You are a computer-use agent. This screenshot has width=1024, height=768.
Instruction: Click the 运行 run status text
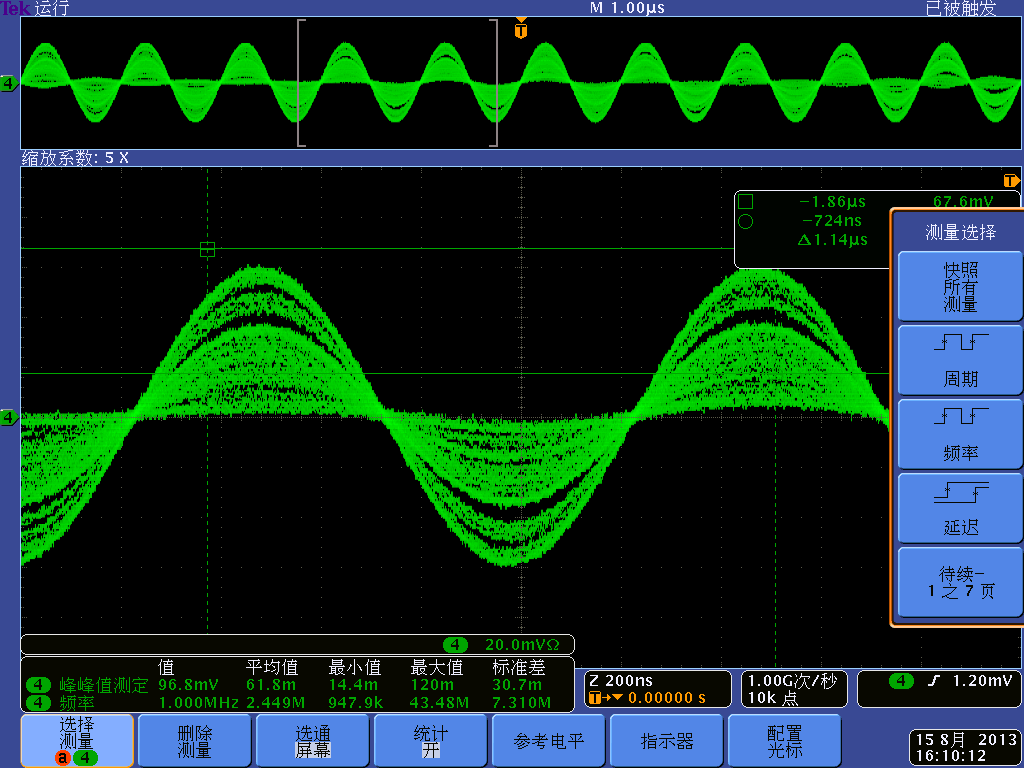[x=51, y=8]
